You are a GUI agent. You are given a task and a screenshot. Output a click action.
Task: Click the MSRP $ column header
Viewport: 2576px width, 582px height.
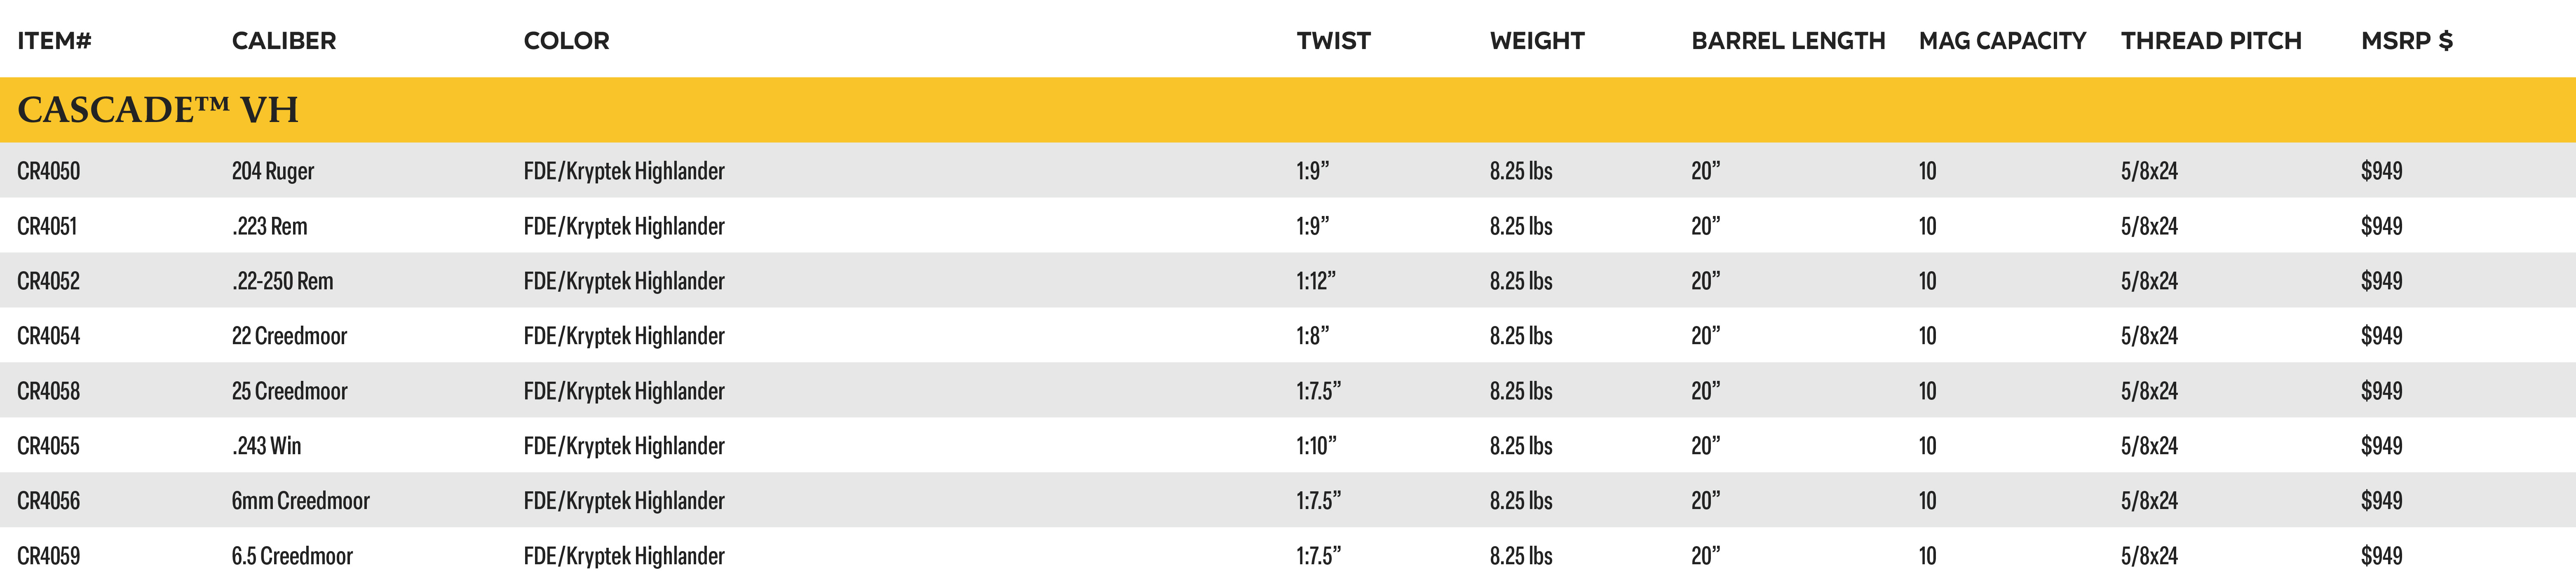(x=2406, y=41)
